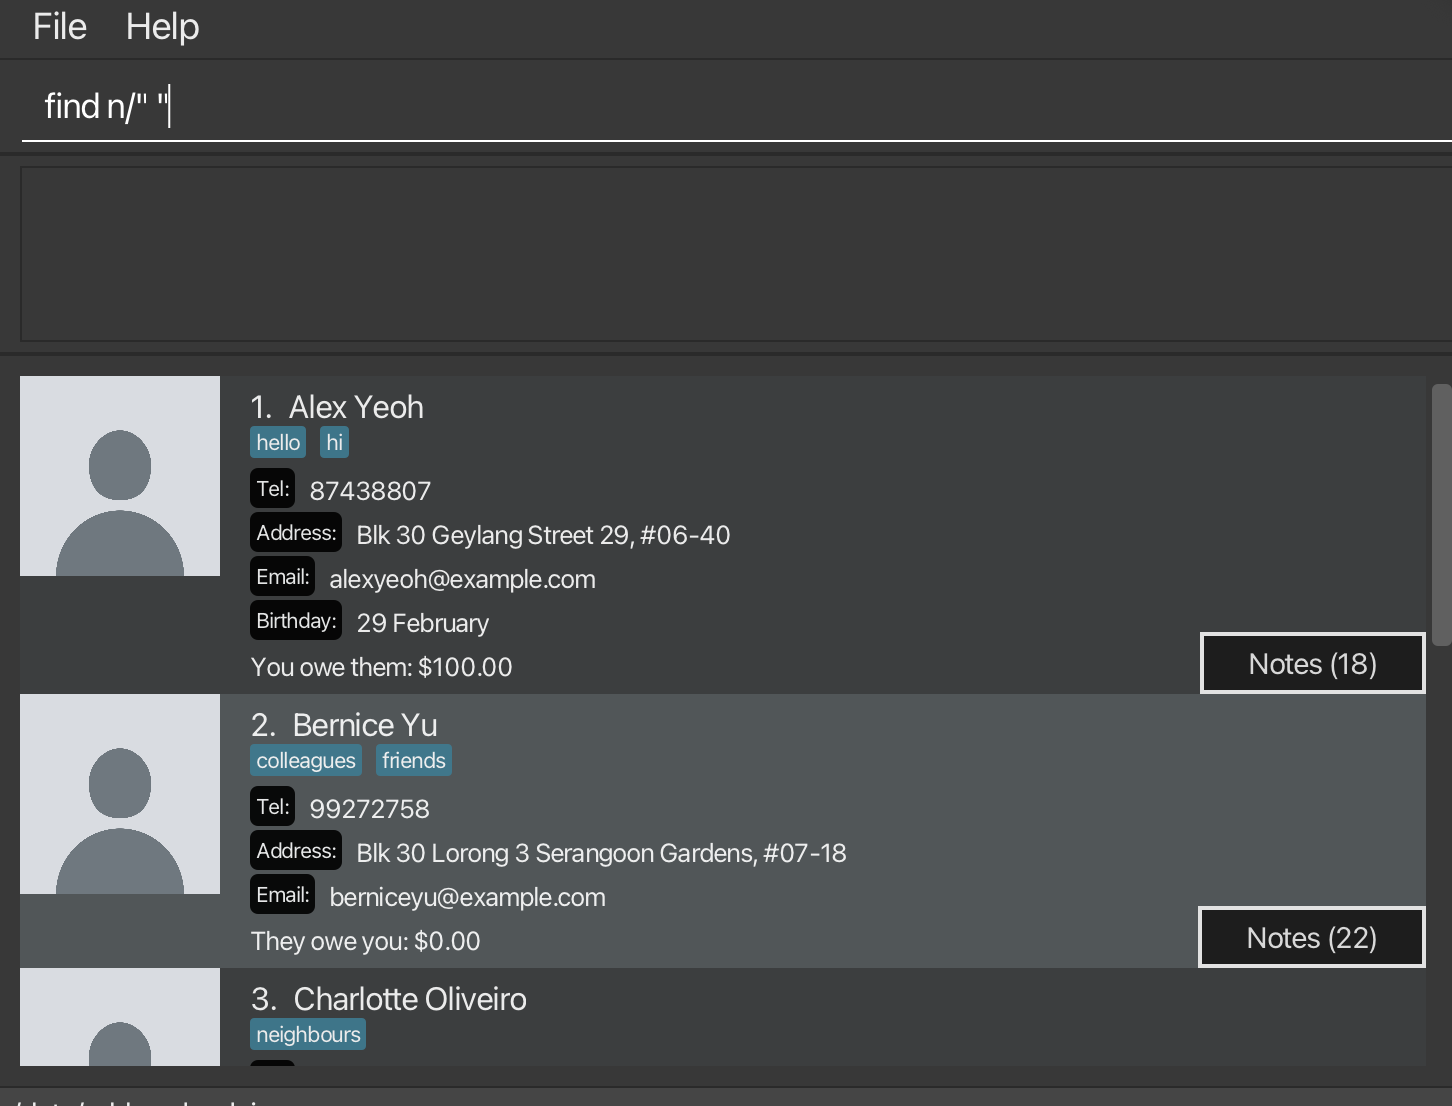Viewport: 1452px width, 1106px height.
Task: Click the contact list vertical scrollbar
Action: pyautogui.click(x=1441, y=515)
